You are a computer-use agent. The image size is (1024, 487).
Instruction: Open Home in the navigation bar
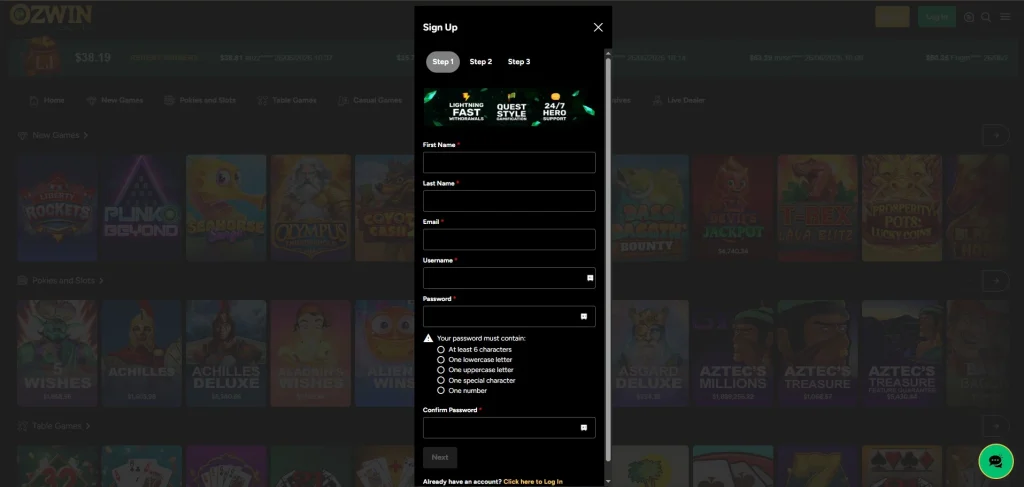(x=47, y=101)
